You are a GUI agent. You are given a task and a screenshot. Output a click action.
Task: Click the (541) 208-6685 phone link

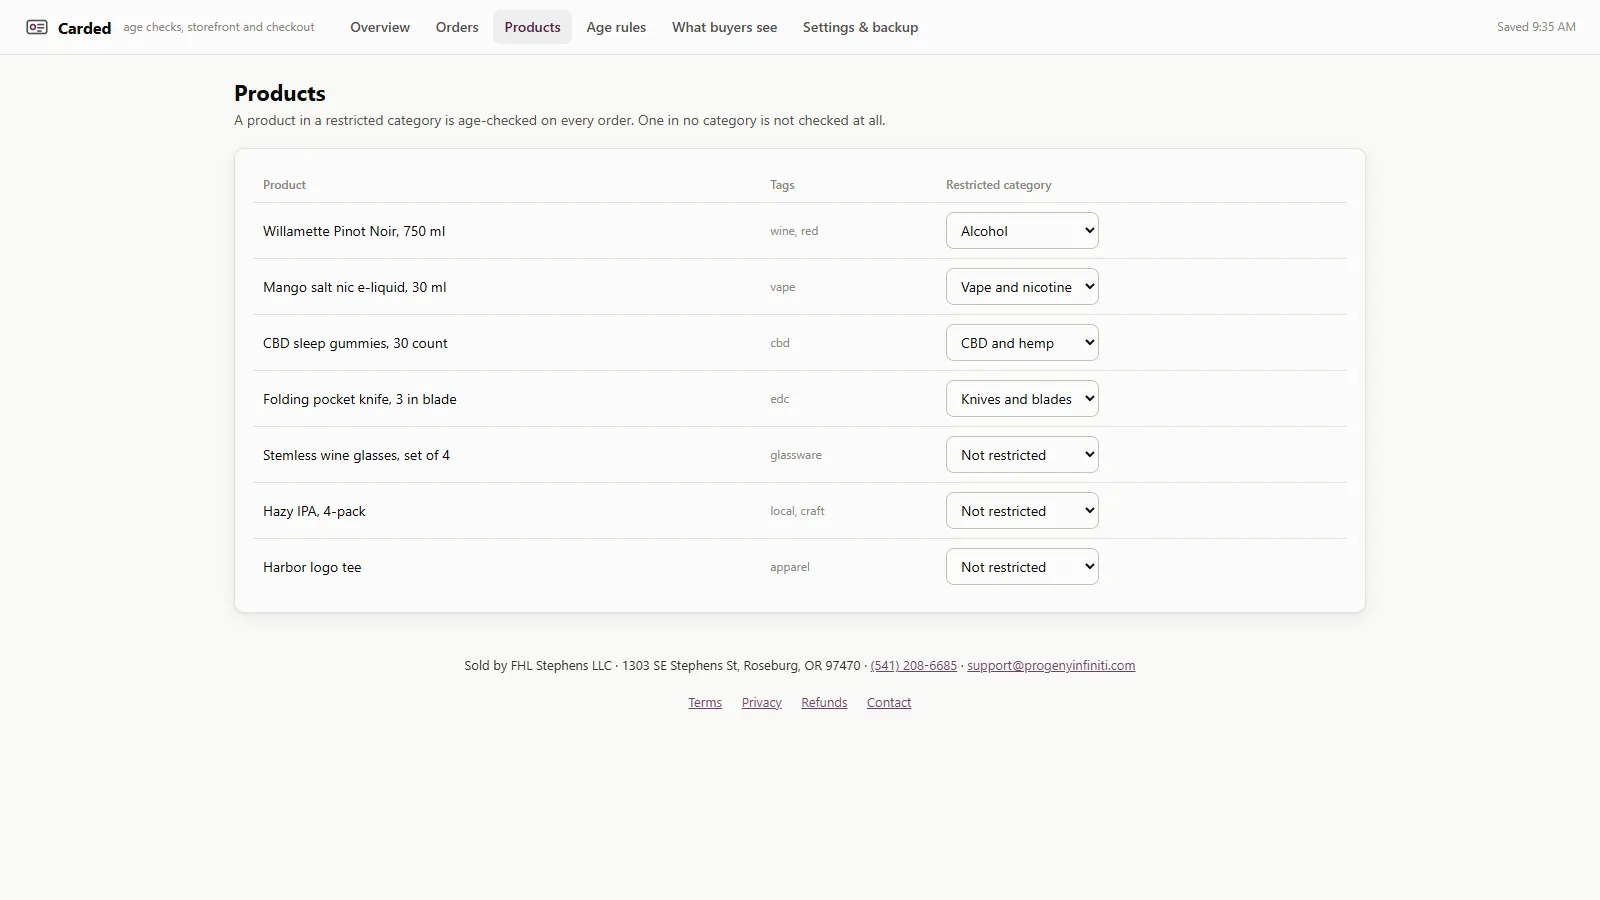[x=913, y=665]
